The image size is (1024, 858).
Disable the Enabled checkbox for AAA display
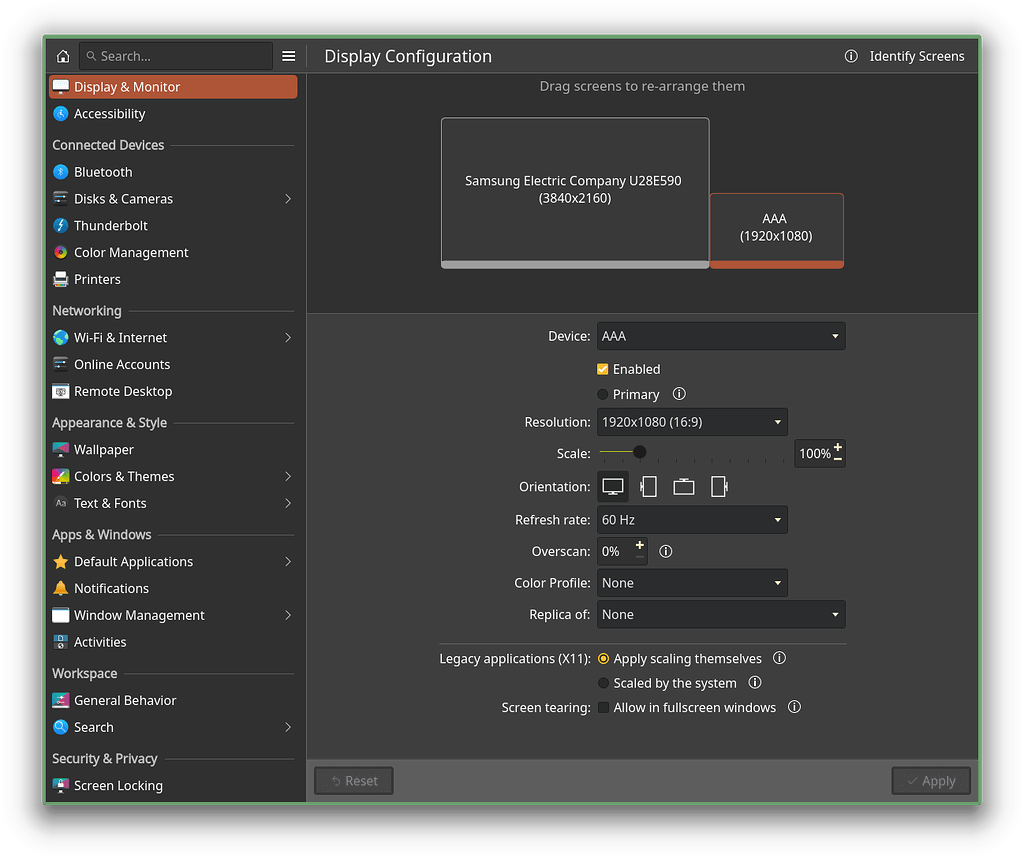[602, 369]
